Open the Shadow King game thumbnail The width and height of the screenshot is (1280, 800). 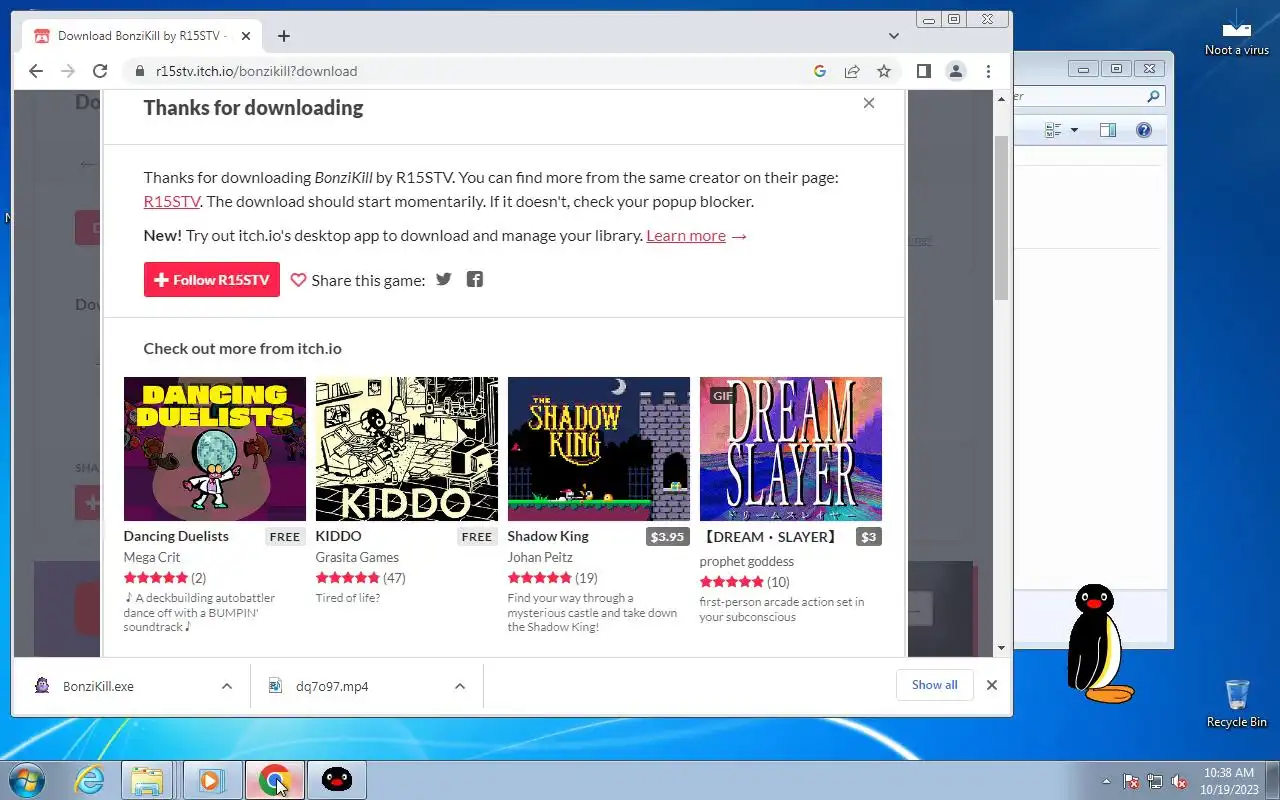pyautogui.click(x=599, y=449)
